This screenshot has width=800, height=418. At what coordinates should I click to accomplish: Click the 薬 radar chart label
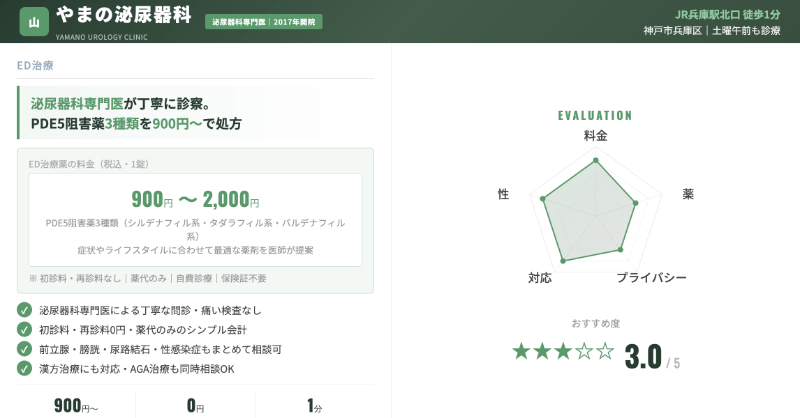coord(688,193)
